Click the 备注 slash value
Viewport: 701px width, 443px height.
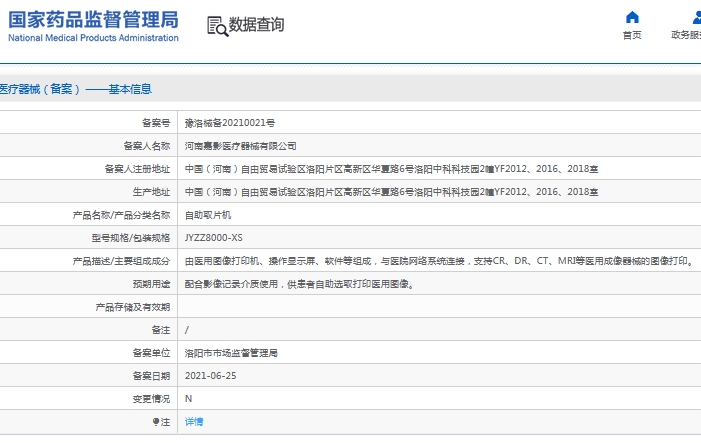coord(187,330)
